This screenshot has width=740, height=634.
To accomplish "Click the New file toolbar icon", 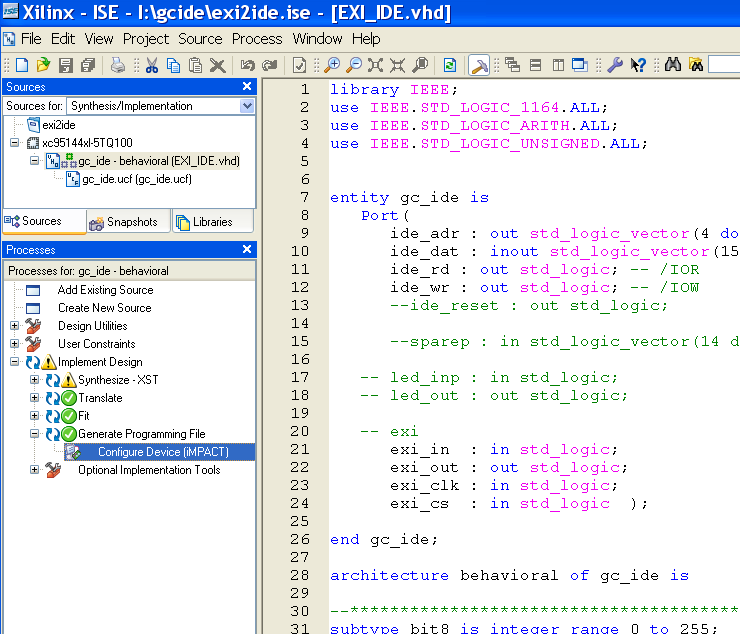I will 22,65.
